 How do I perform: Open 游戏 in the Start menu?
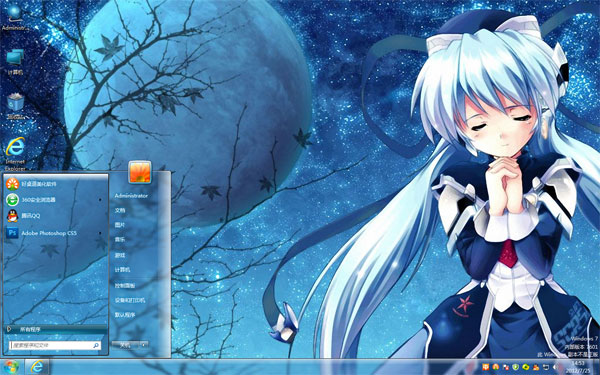(x=120, y=255)
